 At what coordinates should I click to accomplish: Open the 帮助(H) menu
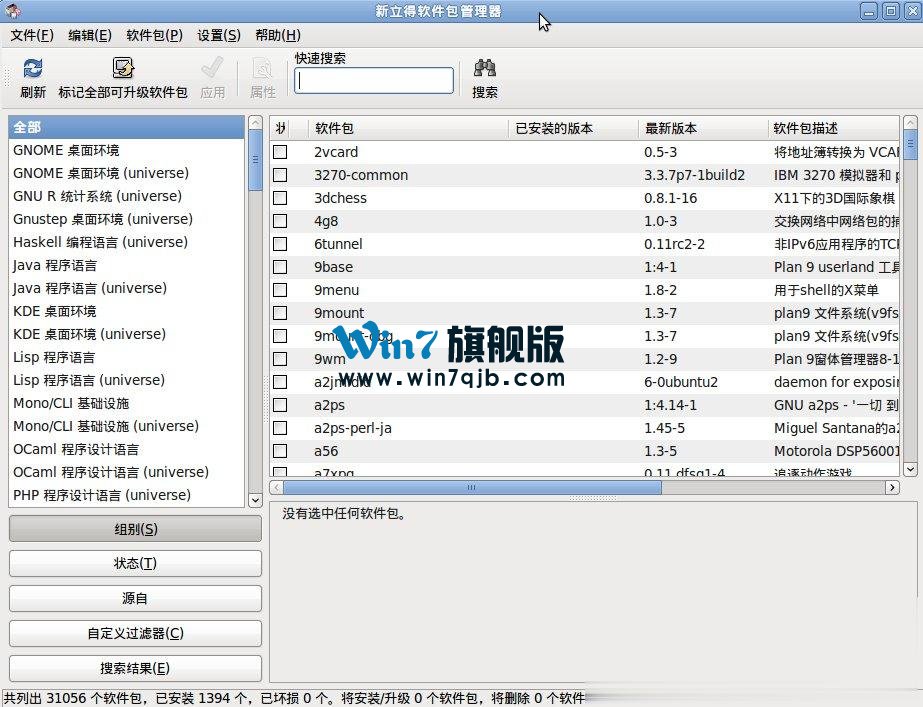tap(278, 35)
